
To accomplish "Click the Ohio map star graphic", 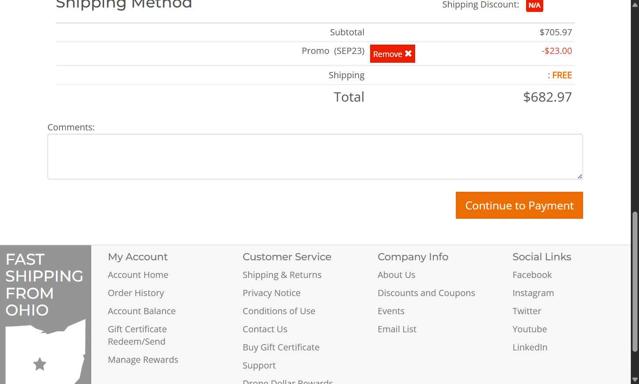I will pyautogui.click(x=40, y=364).
